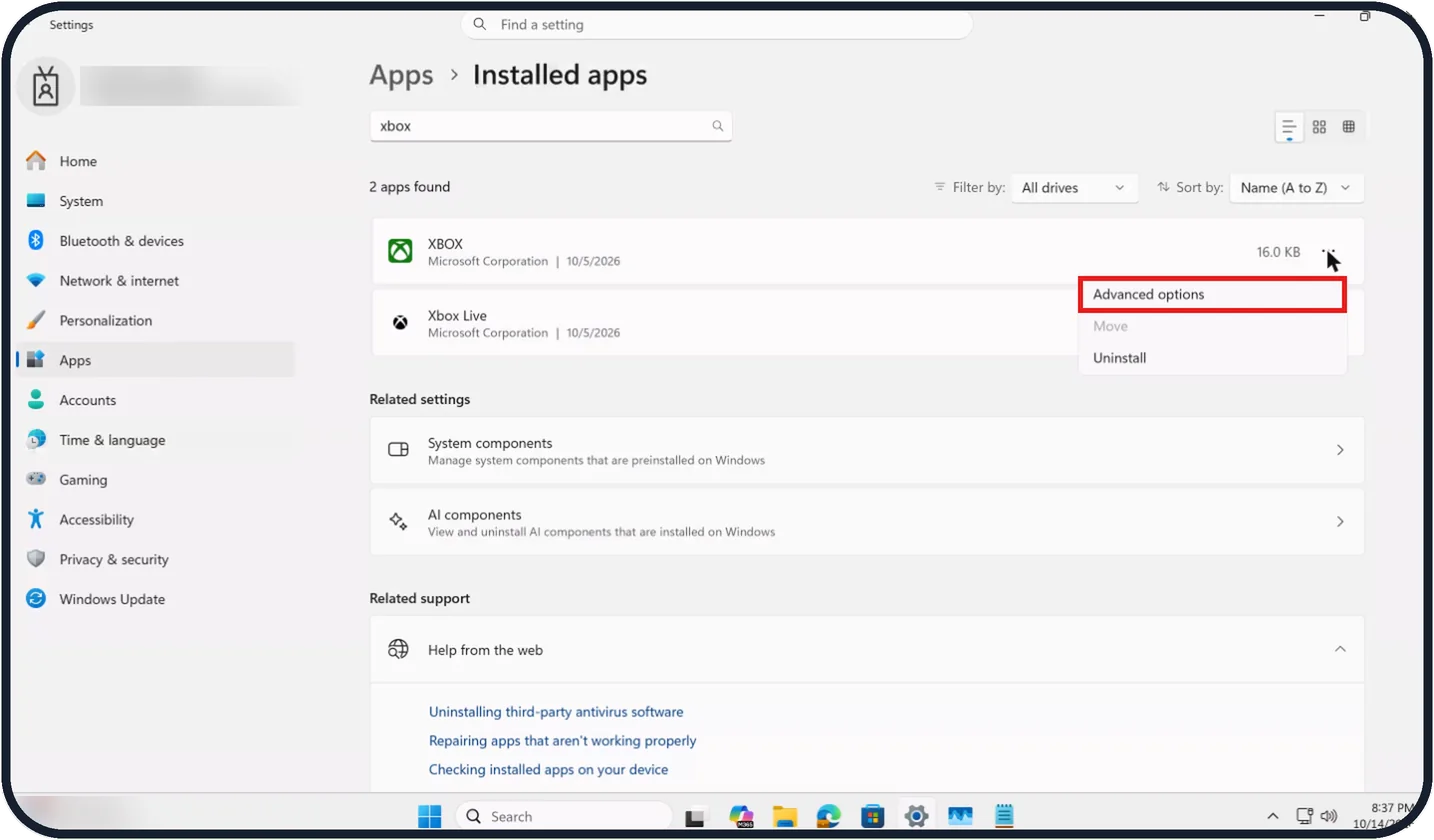Click the XBOX app green icon
Image resolution: width=1434 pixels, height=840 pixels.
tap(400, 251)
